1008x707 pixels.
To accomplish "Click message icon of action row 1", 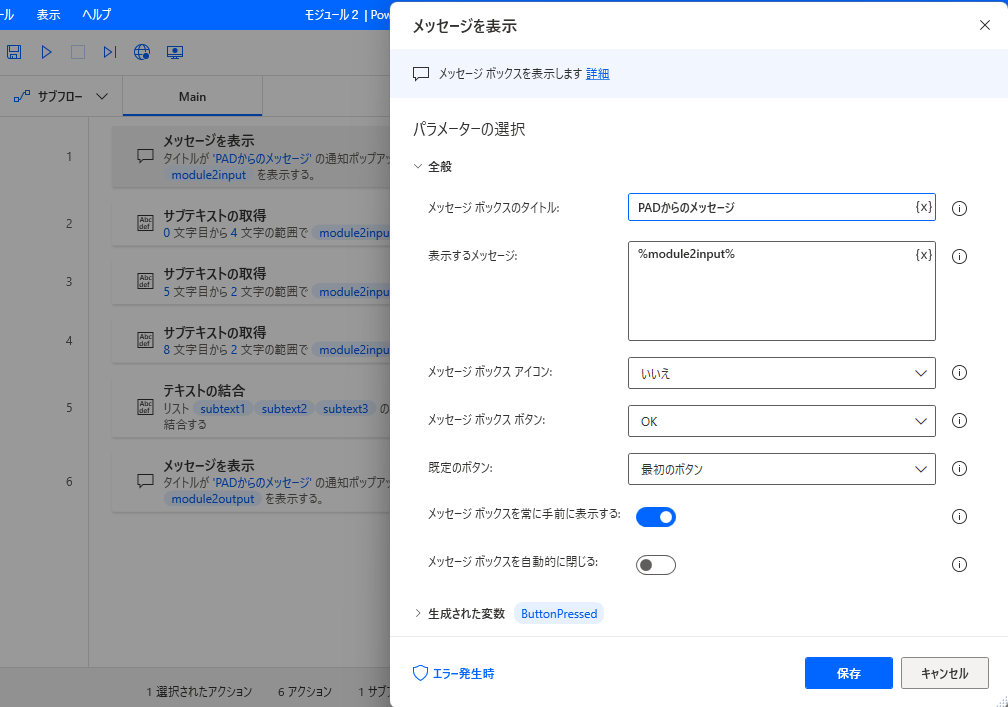I will click(x=145, y=156).
